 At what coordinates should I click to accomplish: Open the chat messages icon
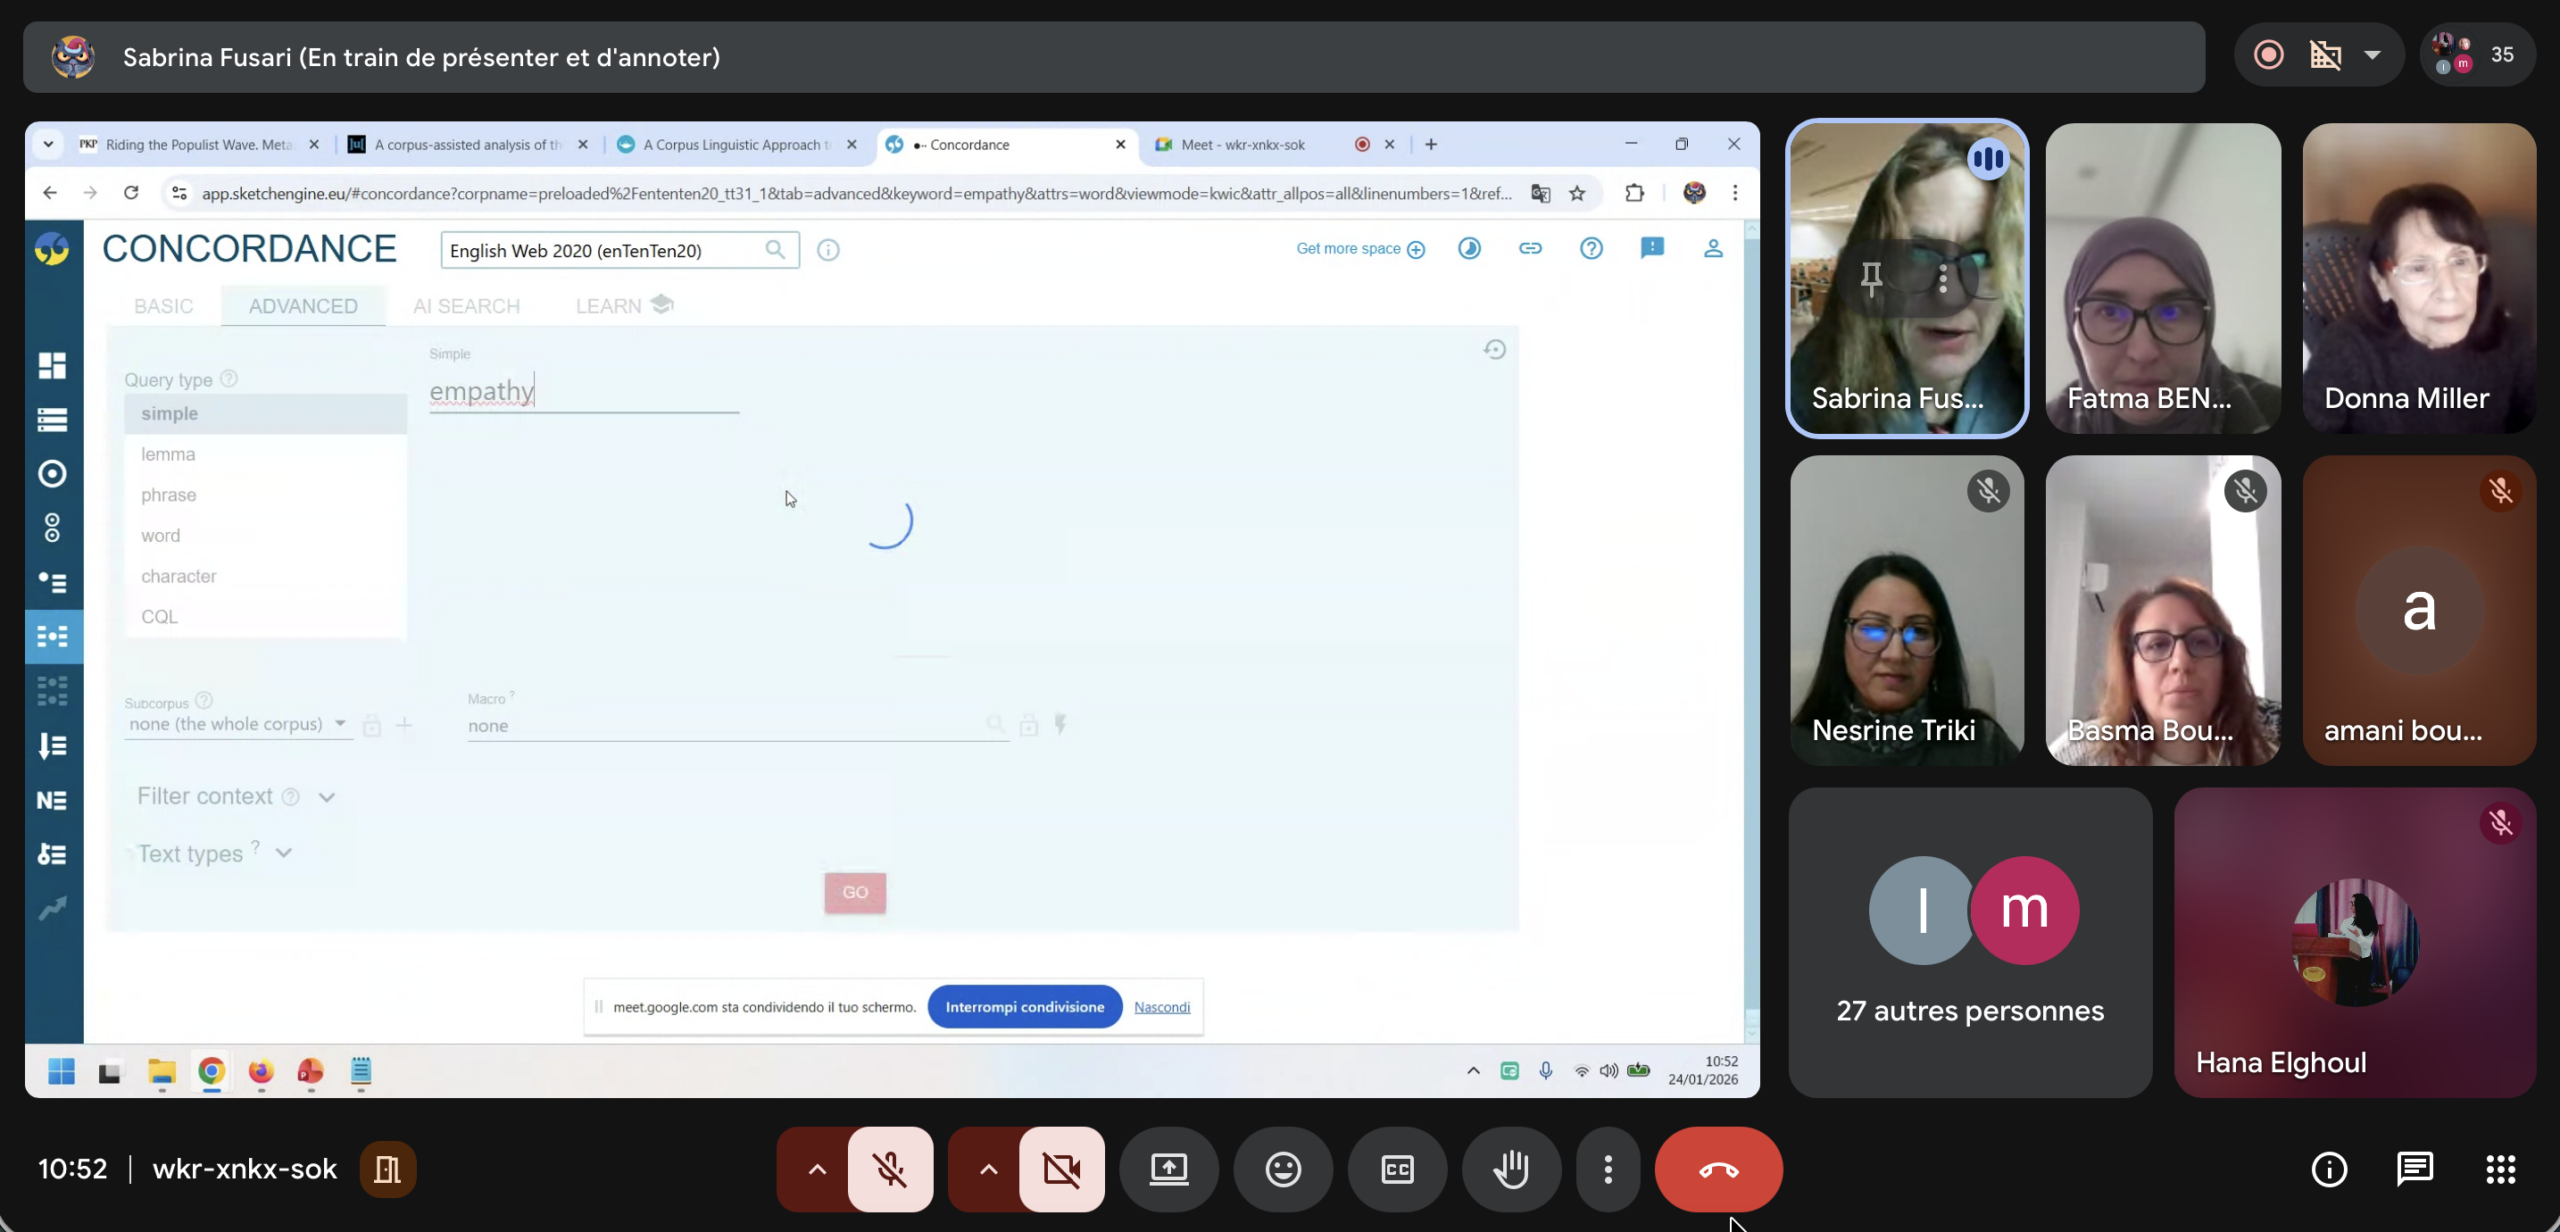[2415, 1169]
